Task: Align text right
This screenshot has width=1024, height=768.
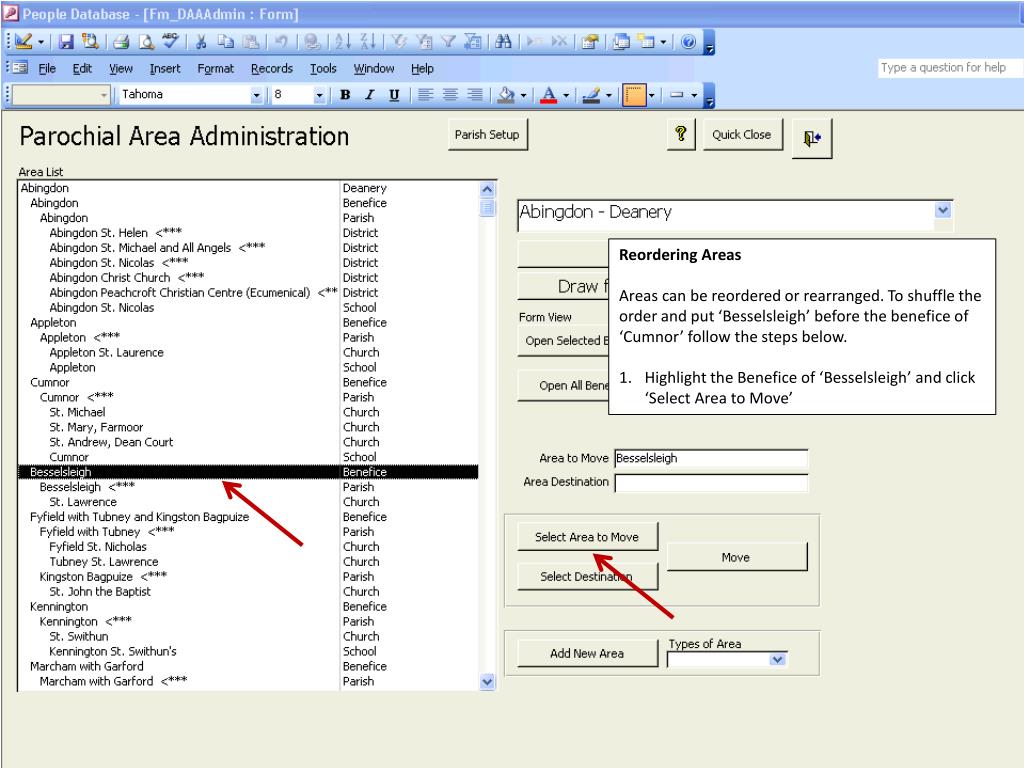Action: (475, 95)
